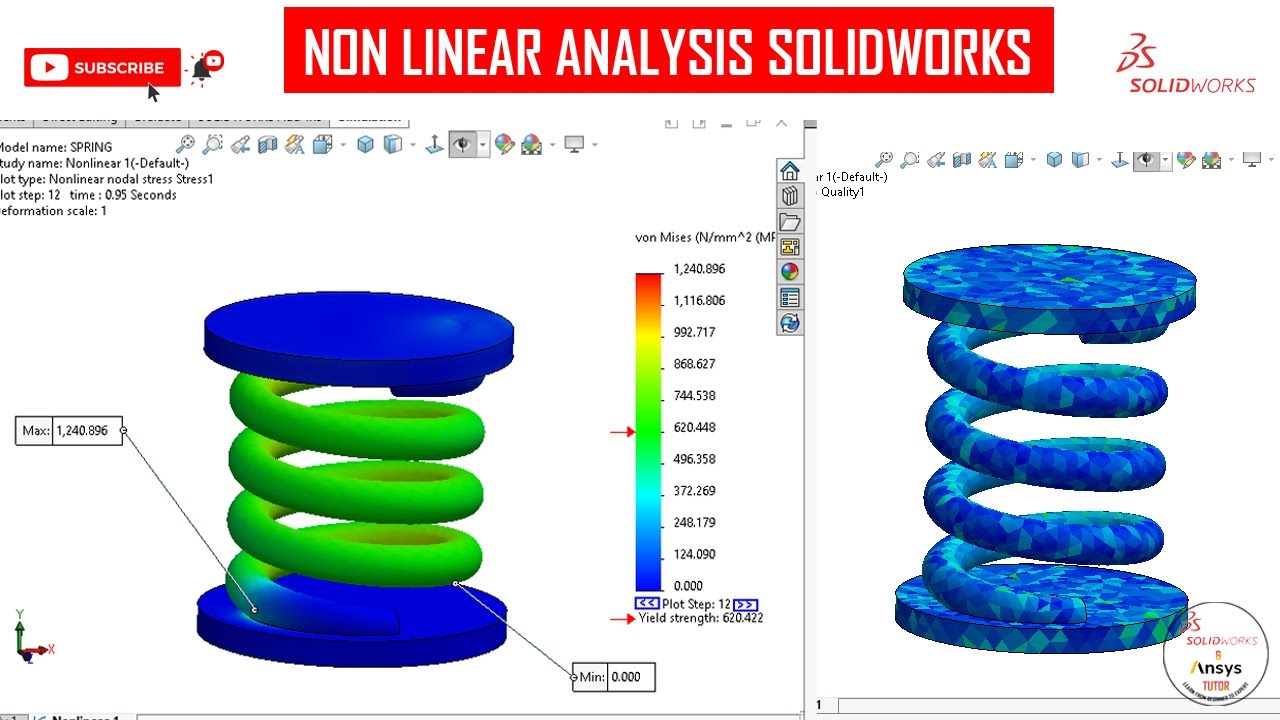Click Previous View in the left stress plot window
The height and width of the screenshot is (720, 1280).
[x=240, y=145]
